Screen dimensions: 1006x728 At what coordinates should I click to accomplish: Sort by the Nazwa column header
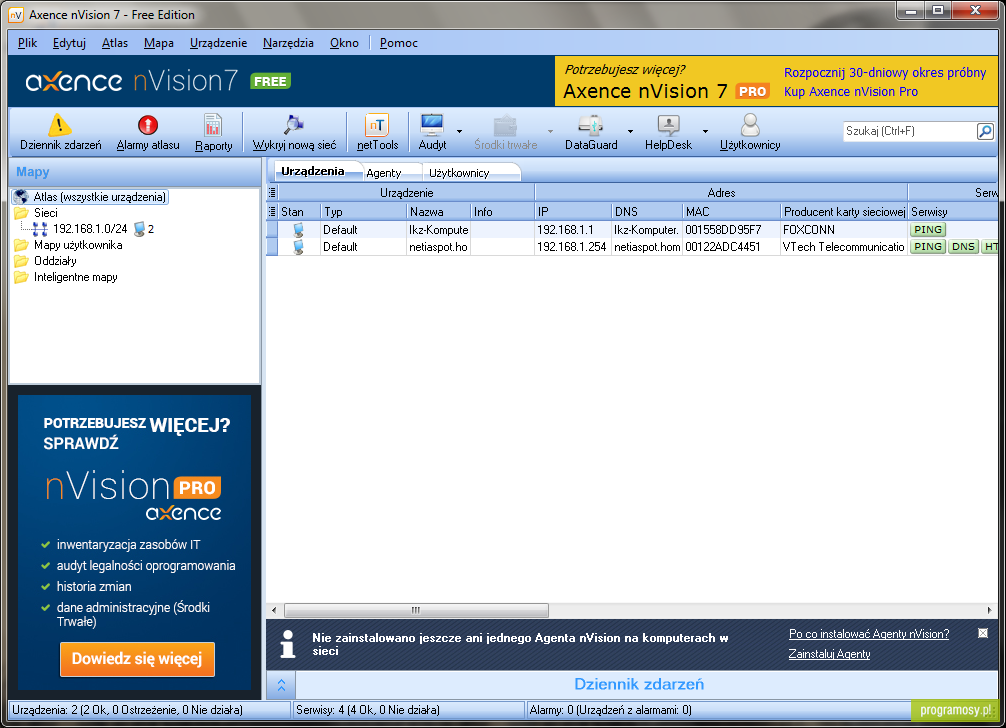point(439,212)
